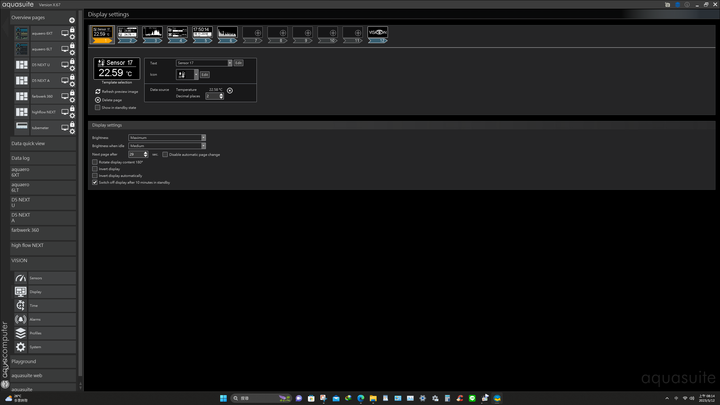This screenshot has width=720, height=405.
Task: Expand the Overview pages section
Action: tap(43, 17)
